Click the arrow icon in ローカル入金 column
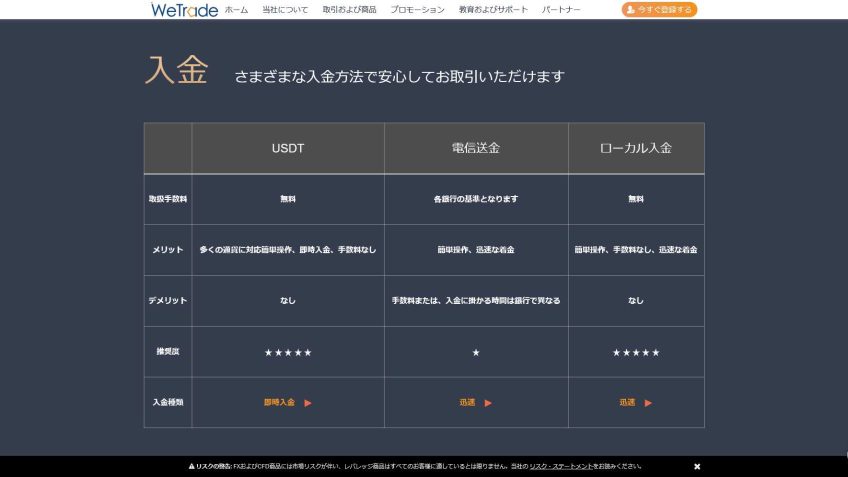Viewport: 848px width, 477px height. click(648, 403)
